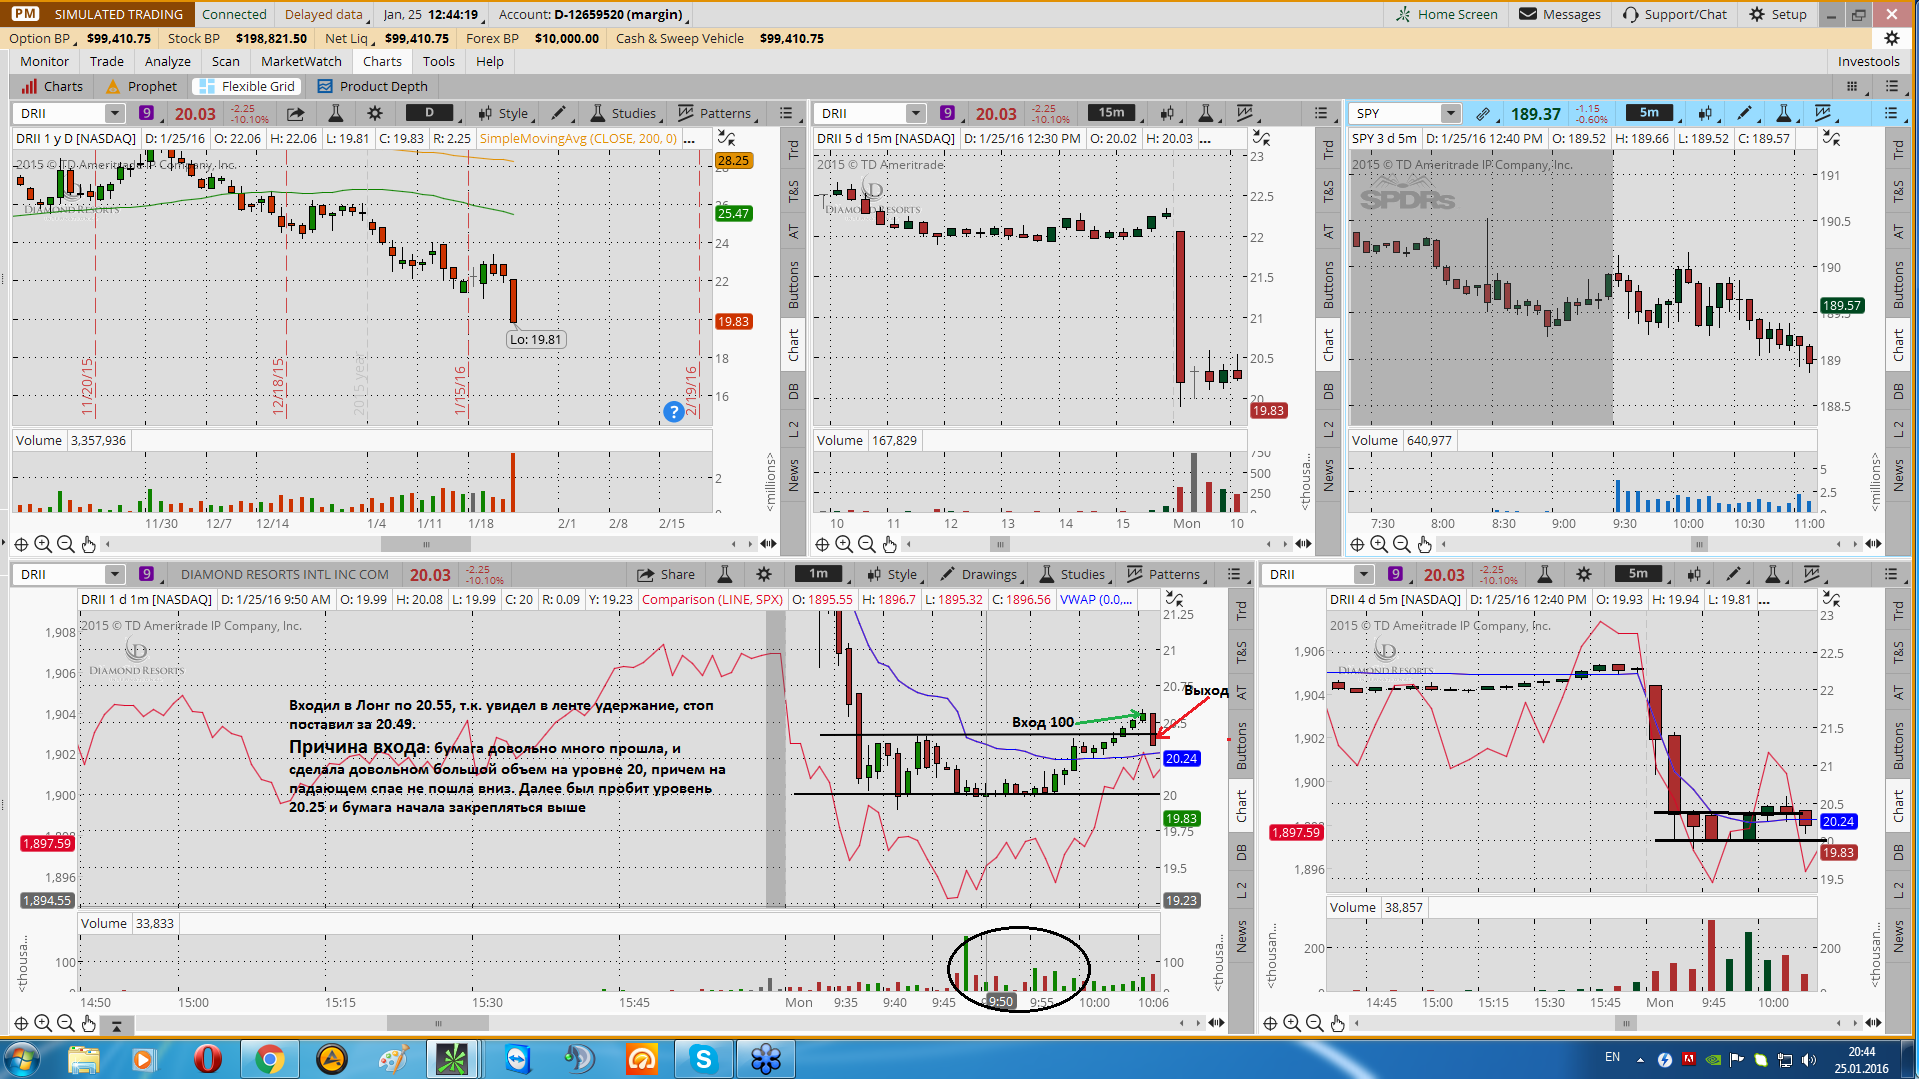Click crosshair icon below the bottom-left chart
Screen dimensions: 1919x1079
pos(21,1023)
